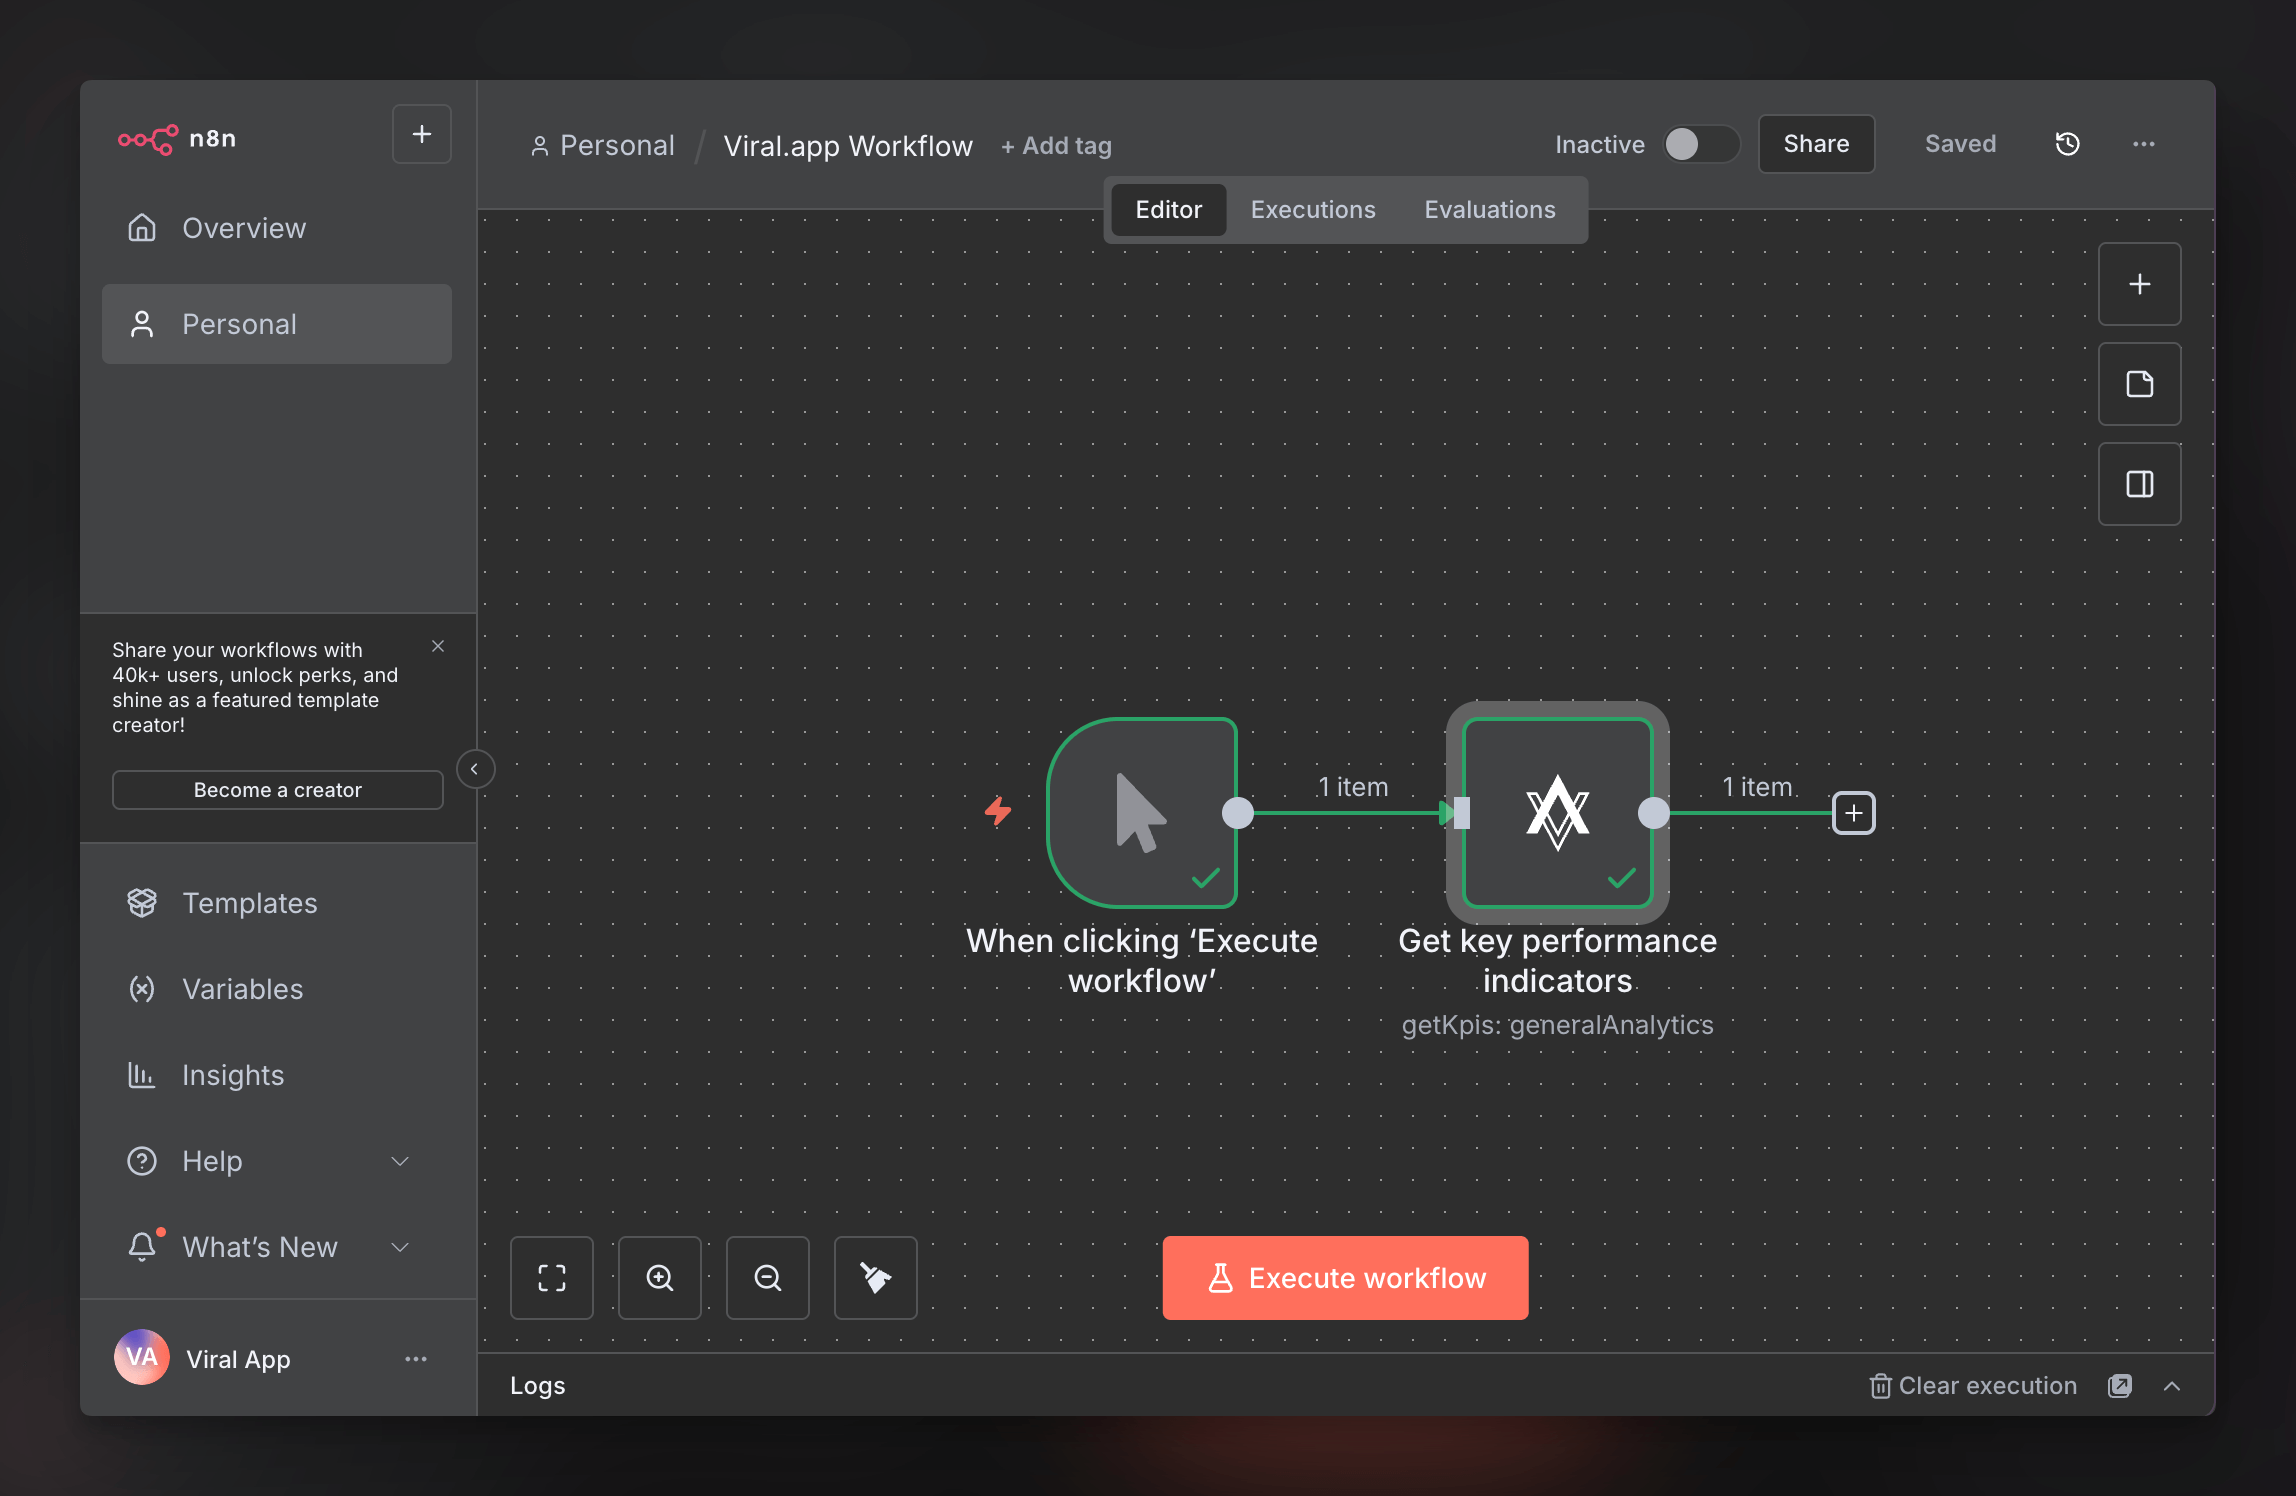Zoom in on the workflow canvas

[659, 1277]
